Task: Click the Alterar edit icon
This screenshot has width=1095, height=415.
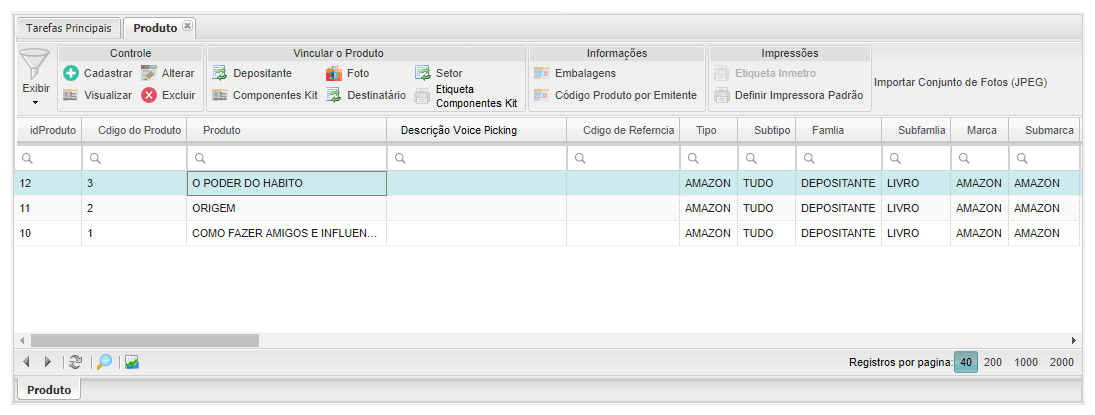Action: (x=149, y=73)
